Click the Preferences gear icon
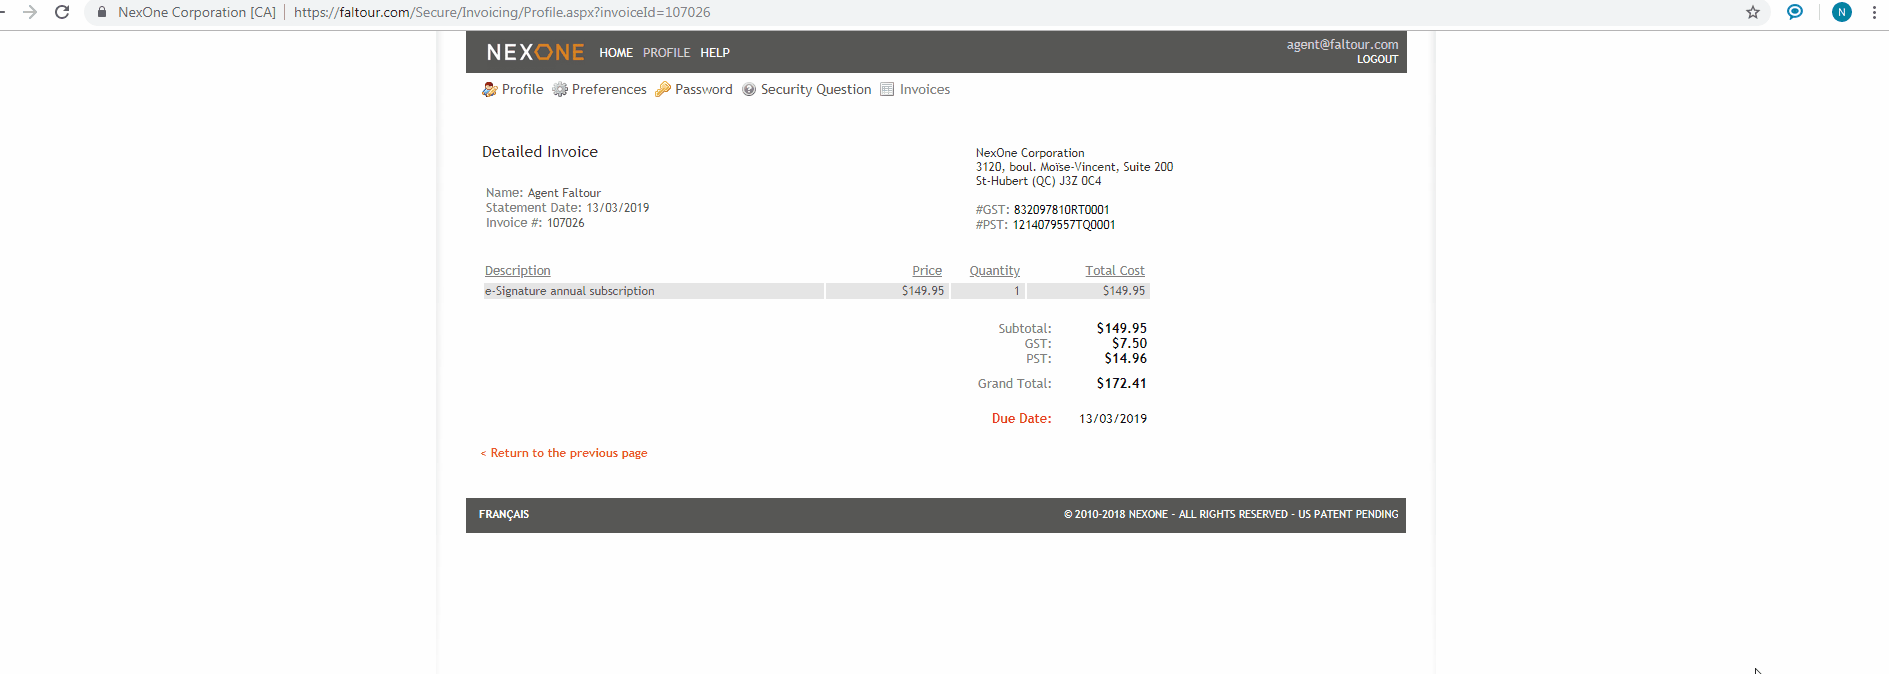The width and height of the screenshot is (1889, 674). tap(560, 89)
